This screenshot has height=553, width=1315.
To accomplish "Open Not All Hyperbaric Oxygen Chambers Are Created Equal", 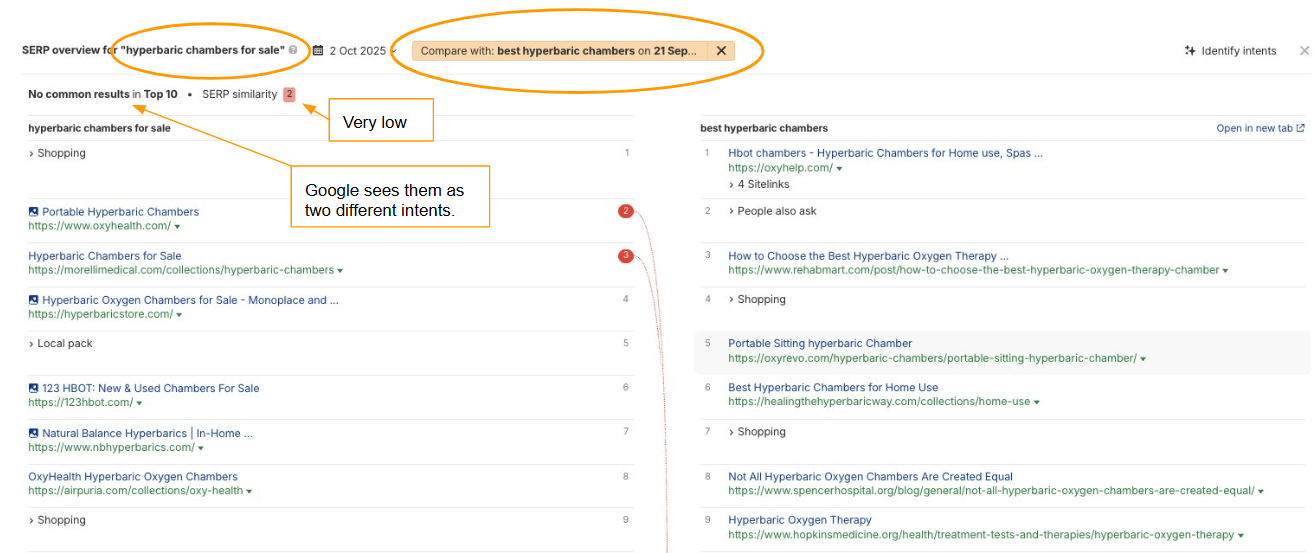I will pos(870,477).
